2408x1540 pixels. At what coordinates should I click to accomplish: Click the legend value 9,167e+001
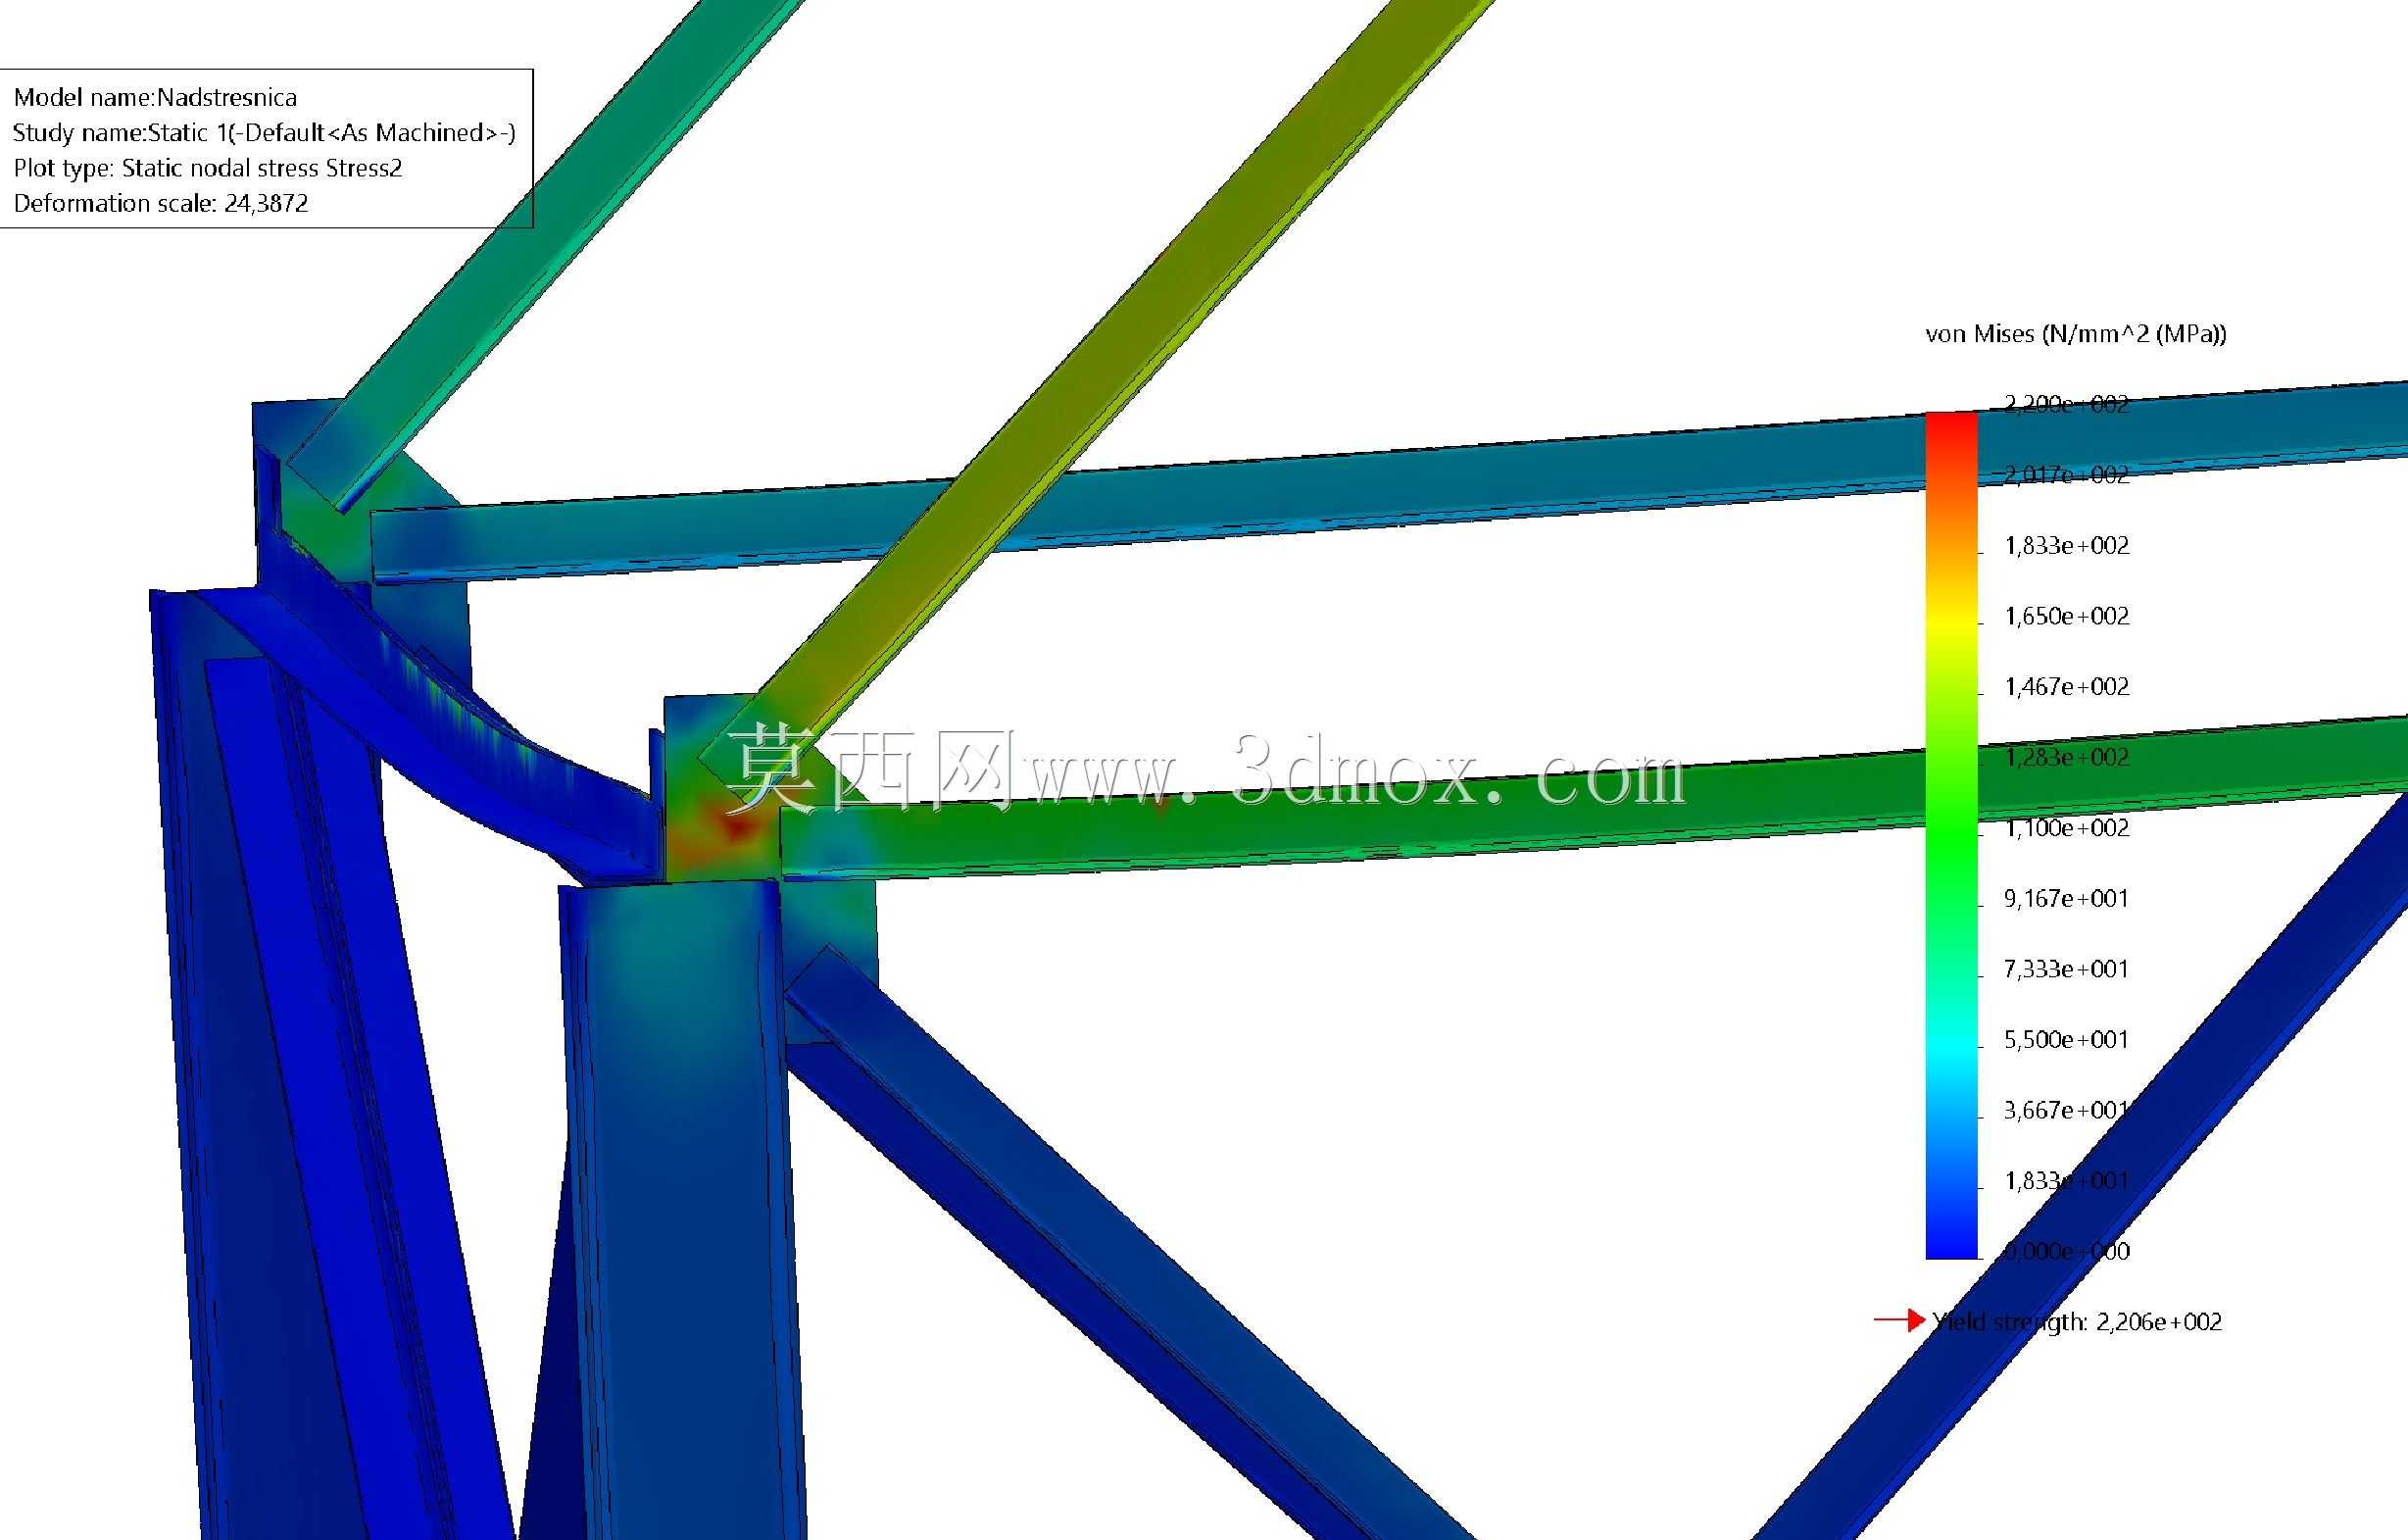click(2066, 898)
